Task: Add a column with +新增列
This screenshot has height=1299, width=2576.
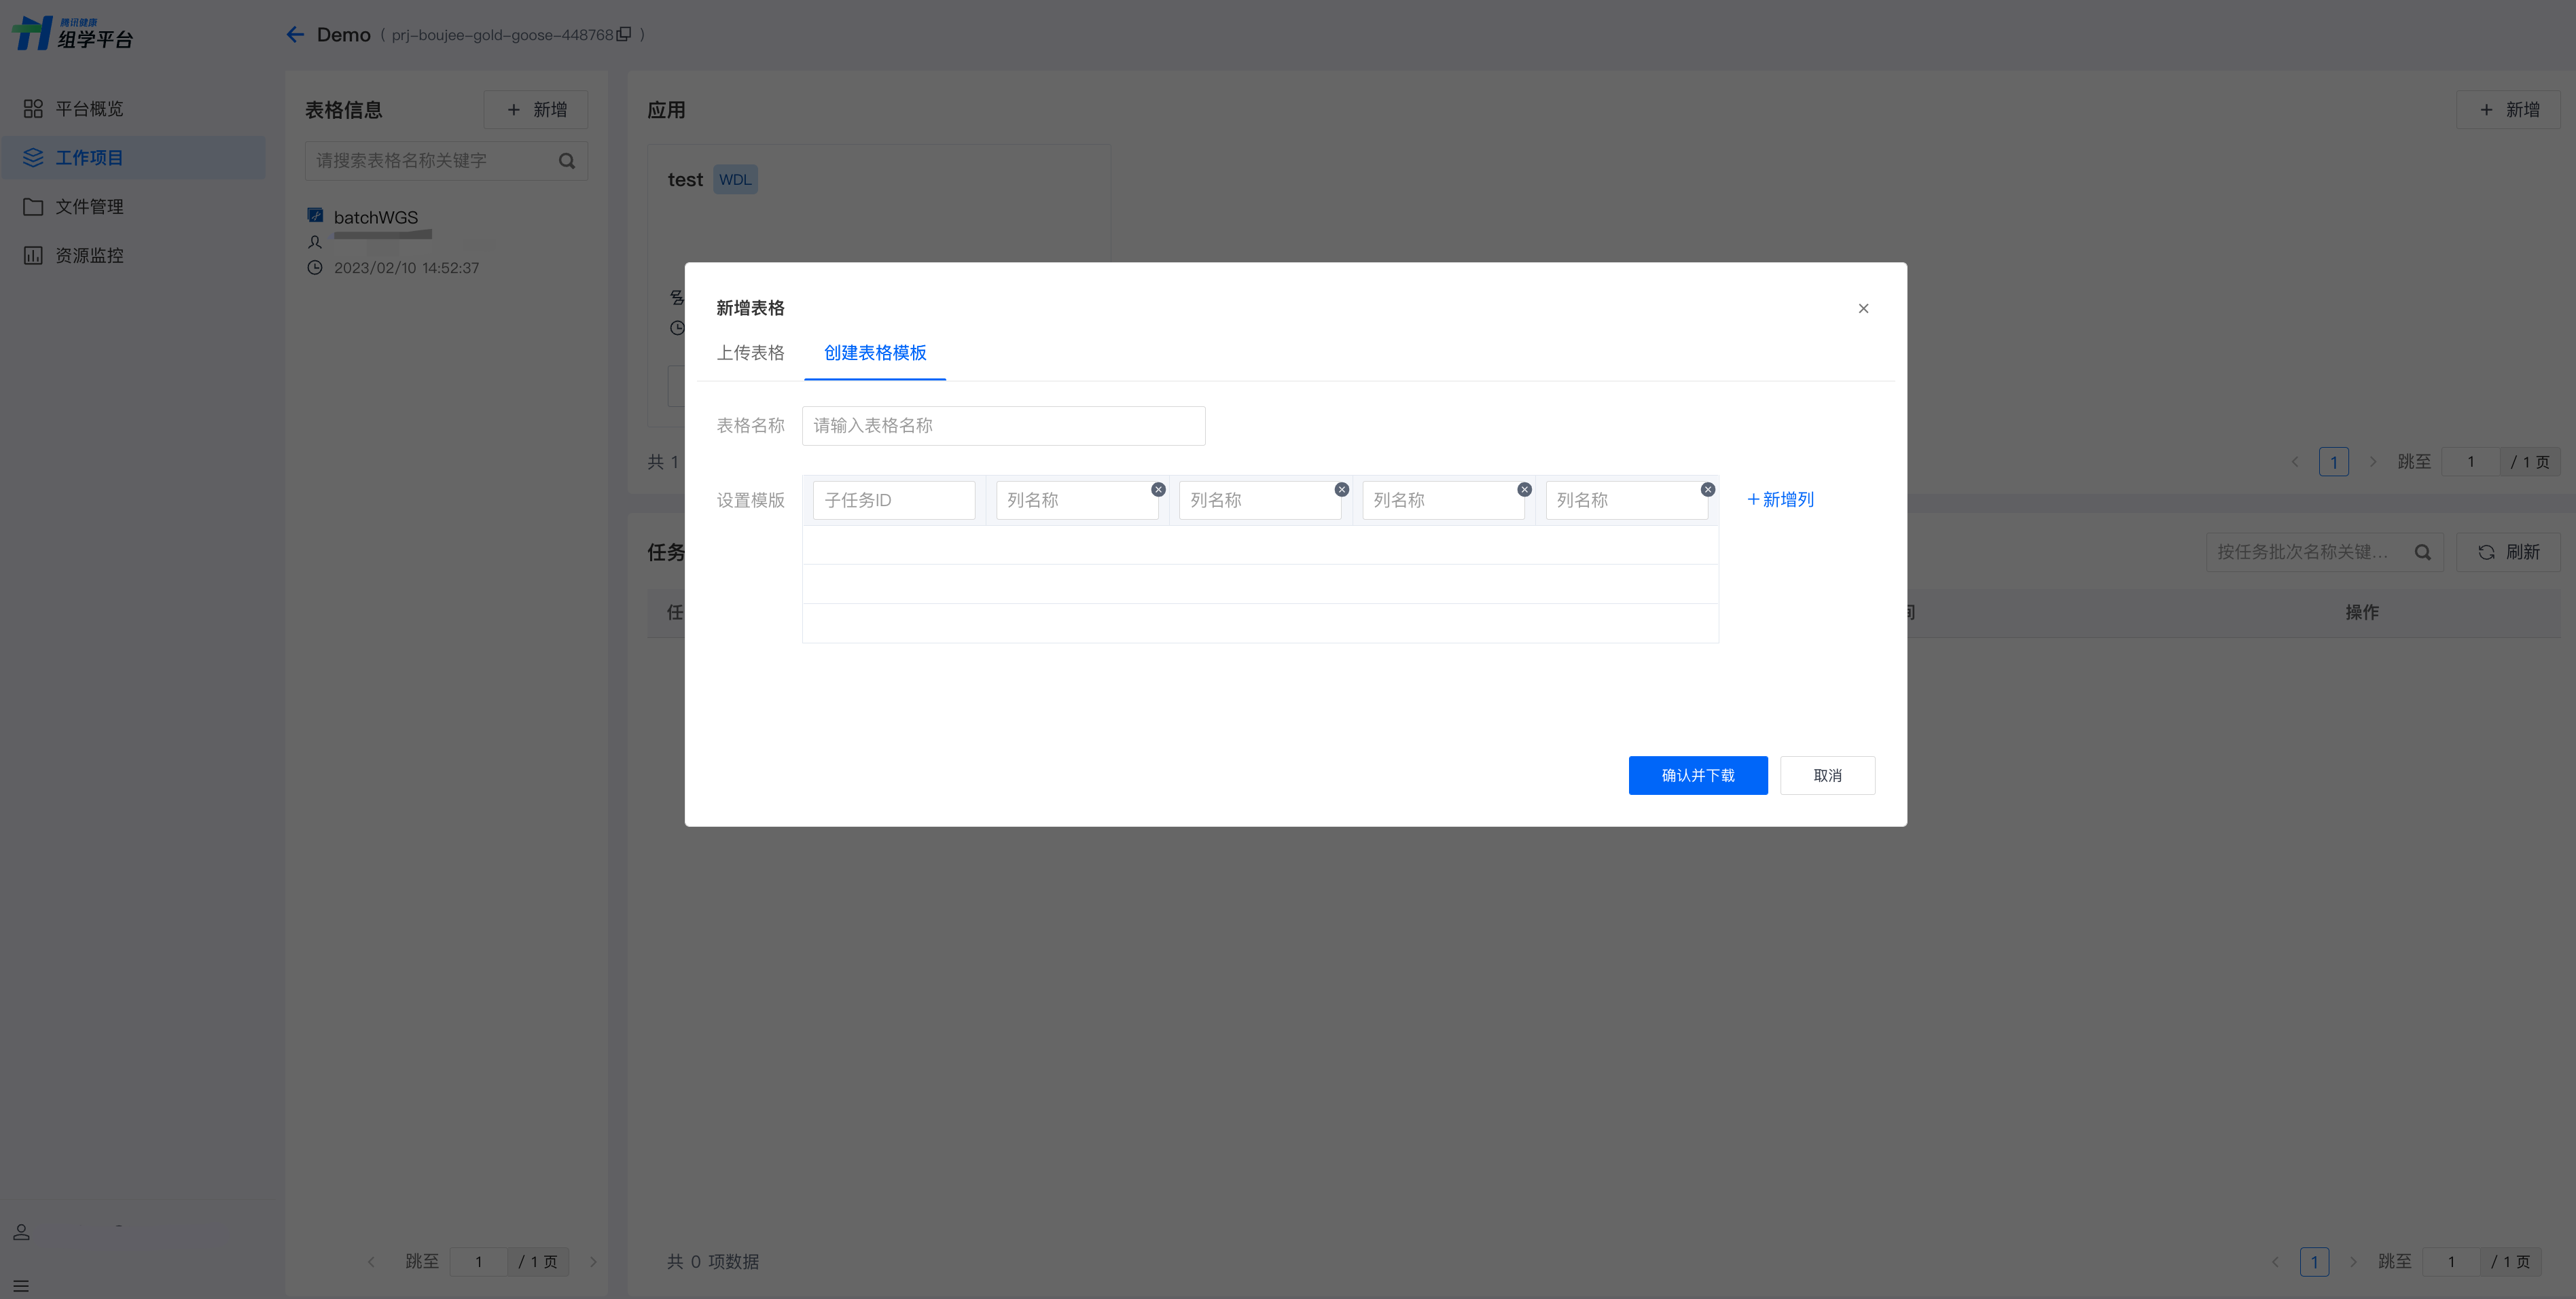Action: [x=1780, y=499]
